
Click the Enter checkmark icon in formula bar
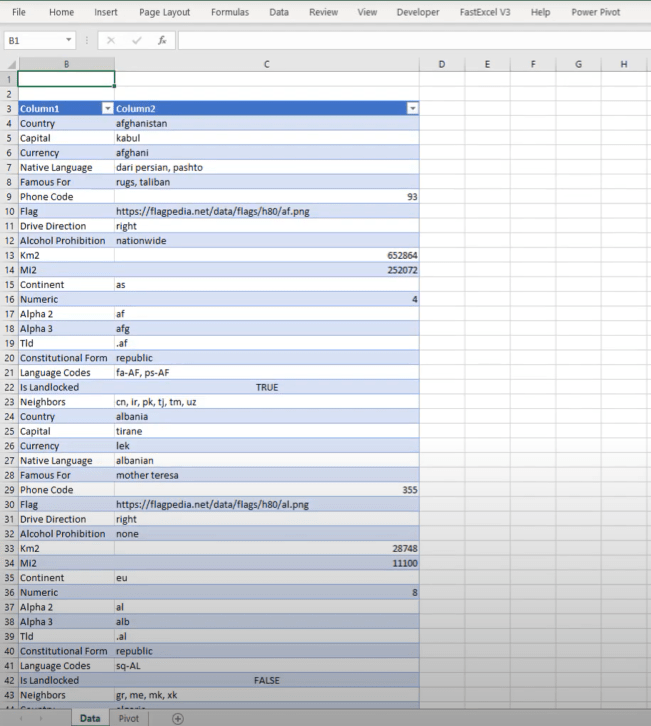(137, 40)
